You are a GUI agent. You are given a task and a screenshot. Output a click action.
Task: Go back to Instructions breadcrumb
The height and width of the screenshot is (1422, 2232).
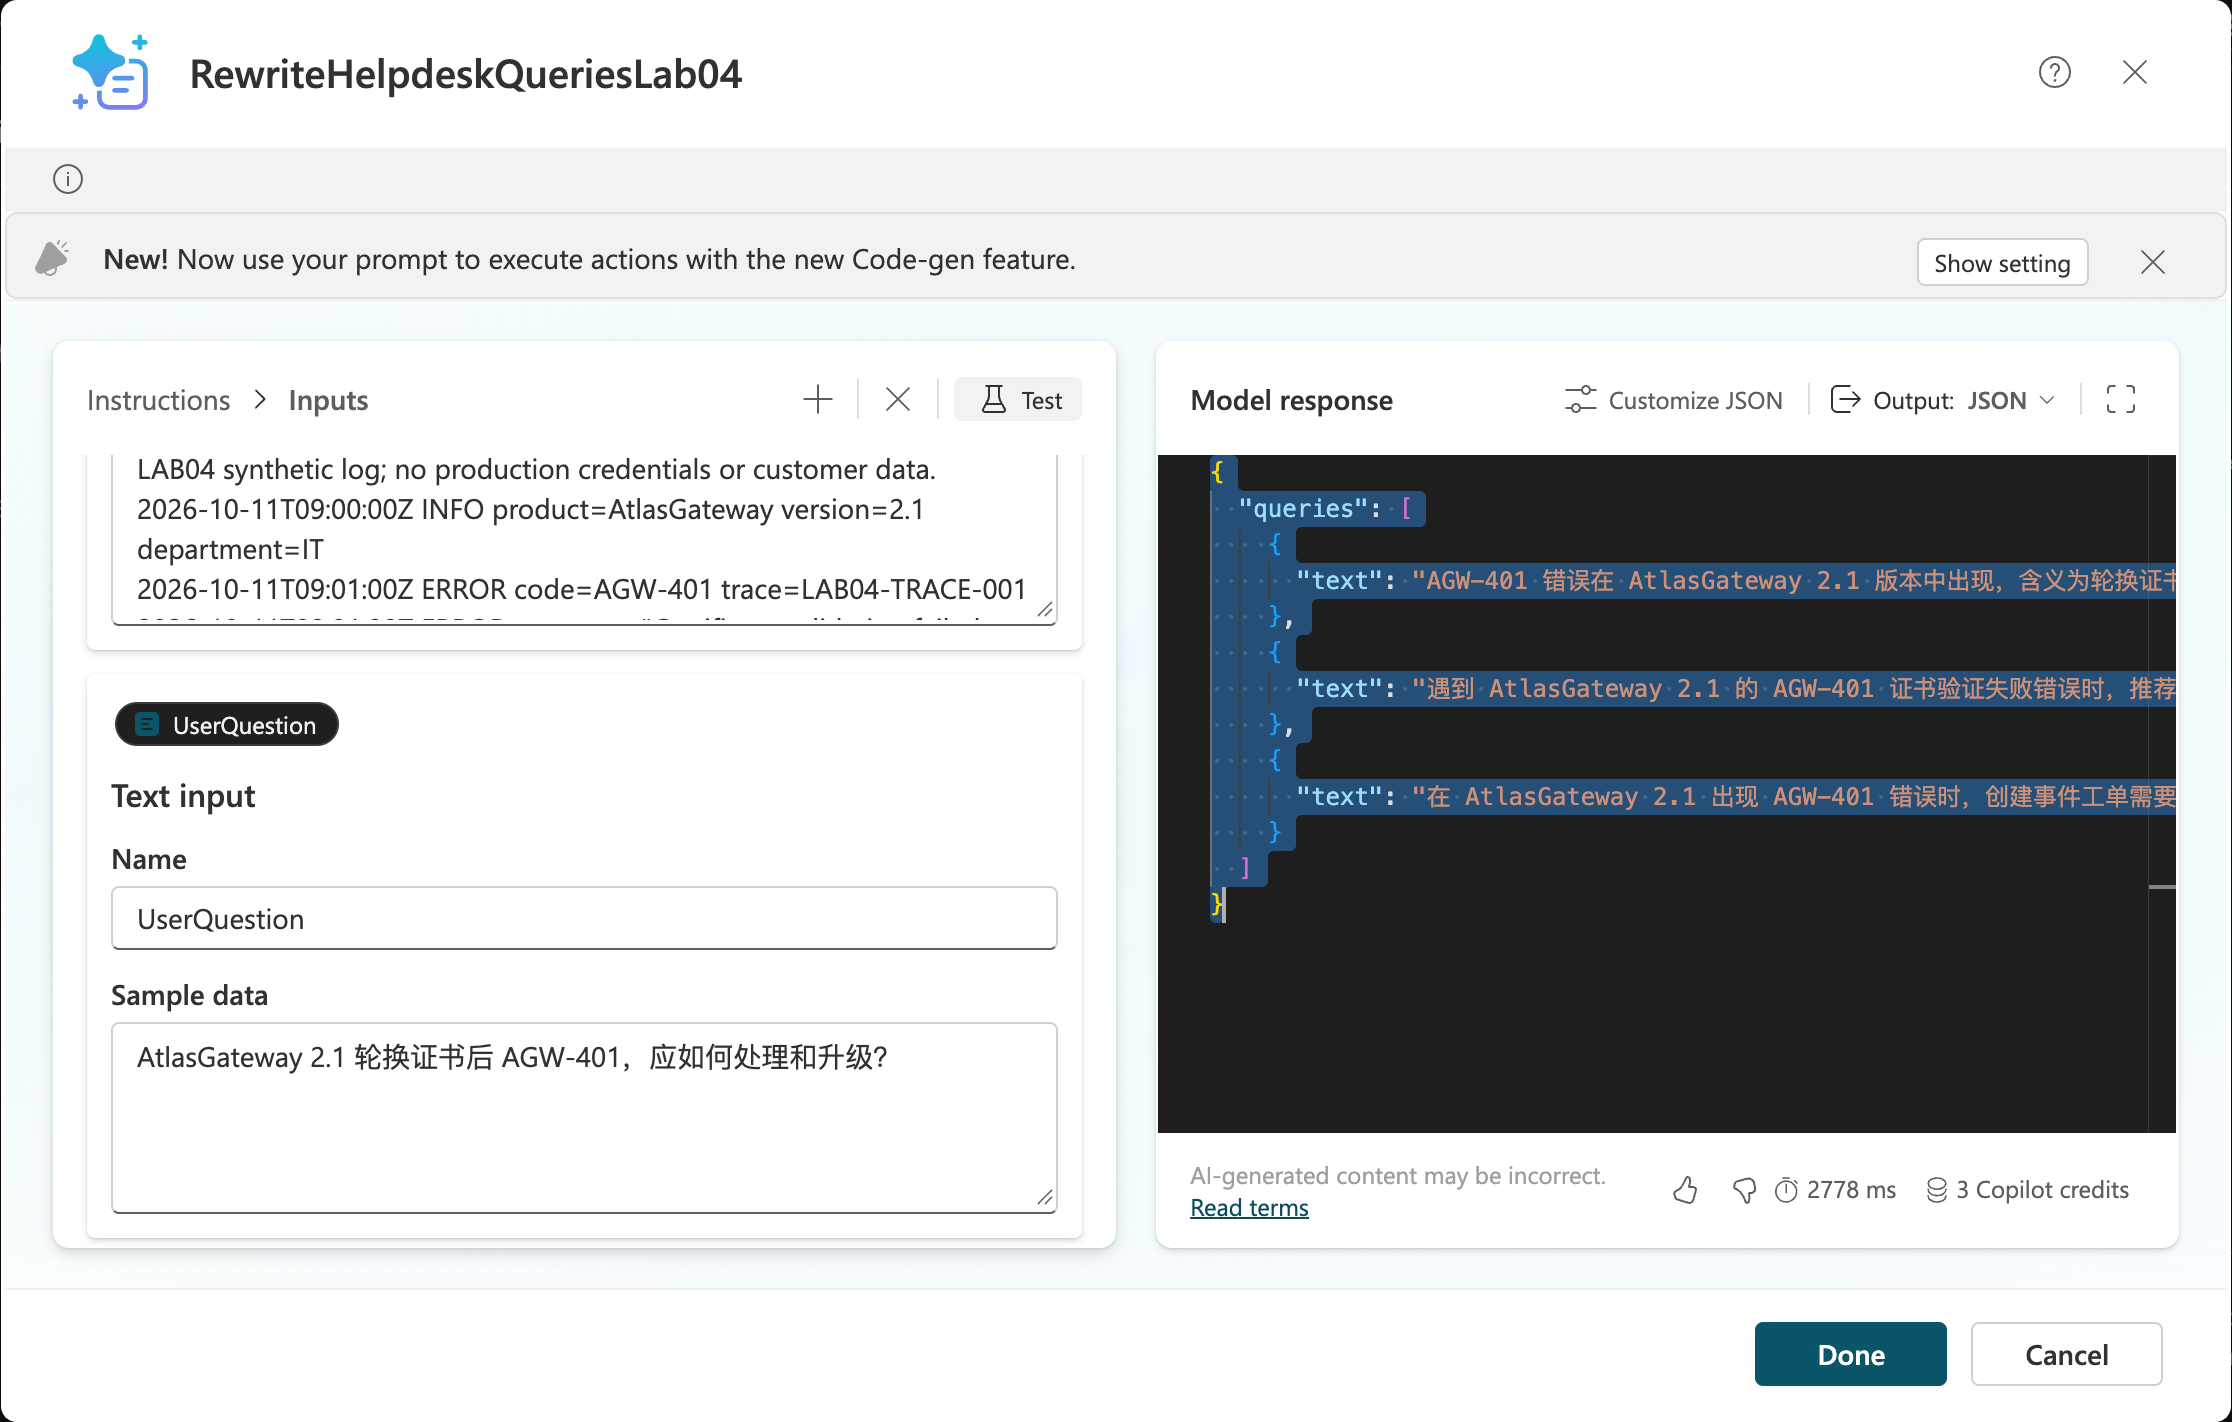pyautogui.click(x=158, y=400)
